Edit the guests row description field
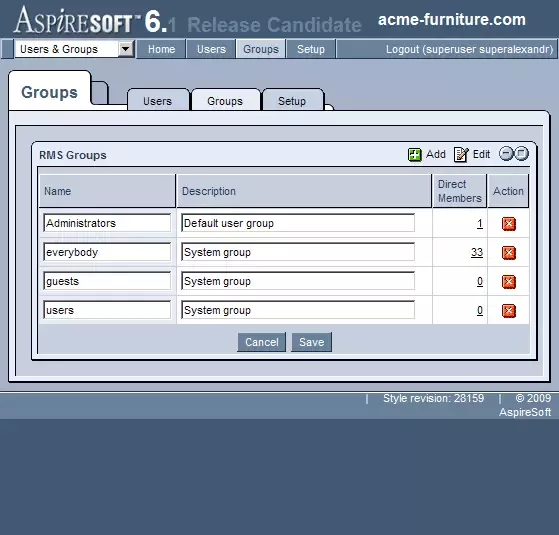The width and height of the screenshot is (559, 535). point(298,281)
